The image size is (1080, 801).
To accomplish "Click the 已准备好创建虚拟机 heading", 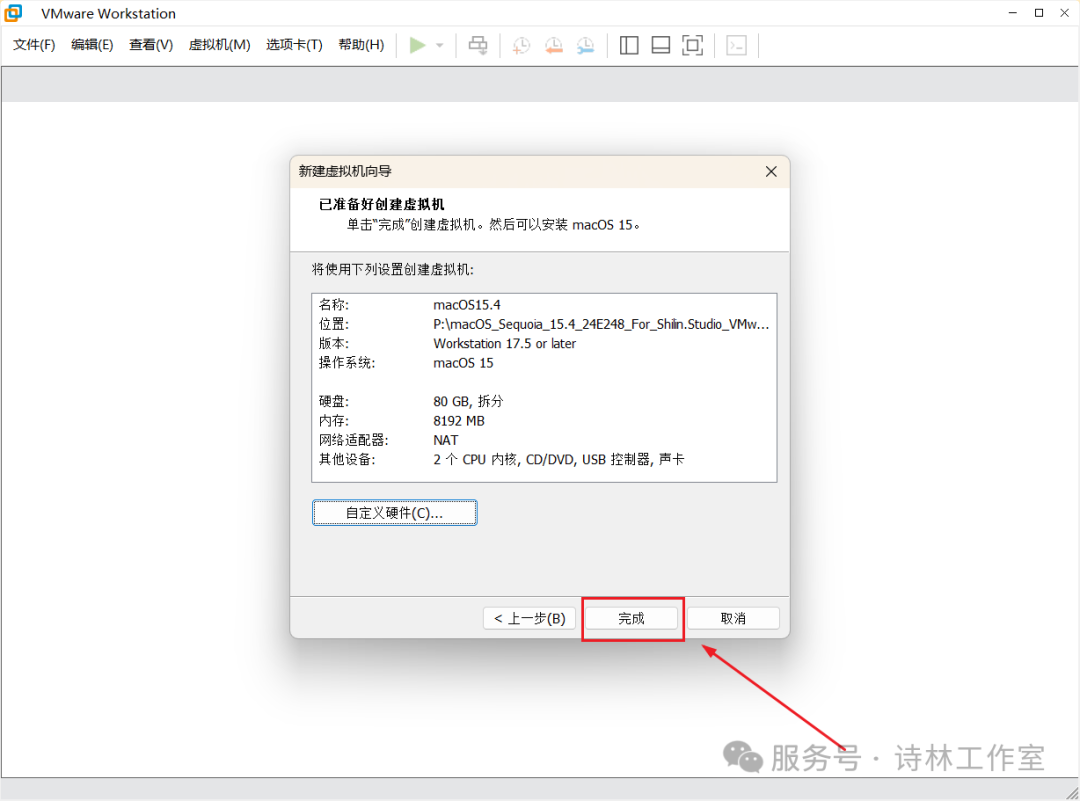I will click(x=382, y=204).
